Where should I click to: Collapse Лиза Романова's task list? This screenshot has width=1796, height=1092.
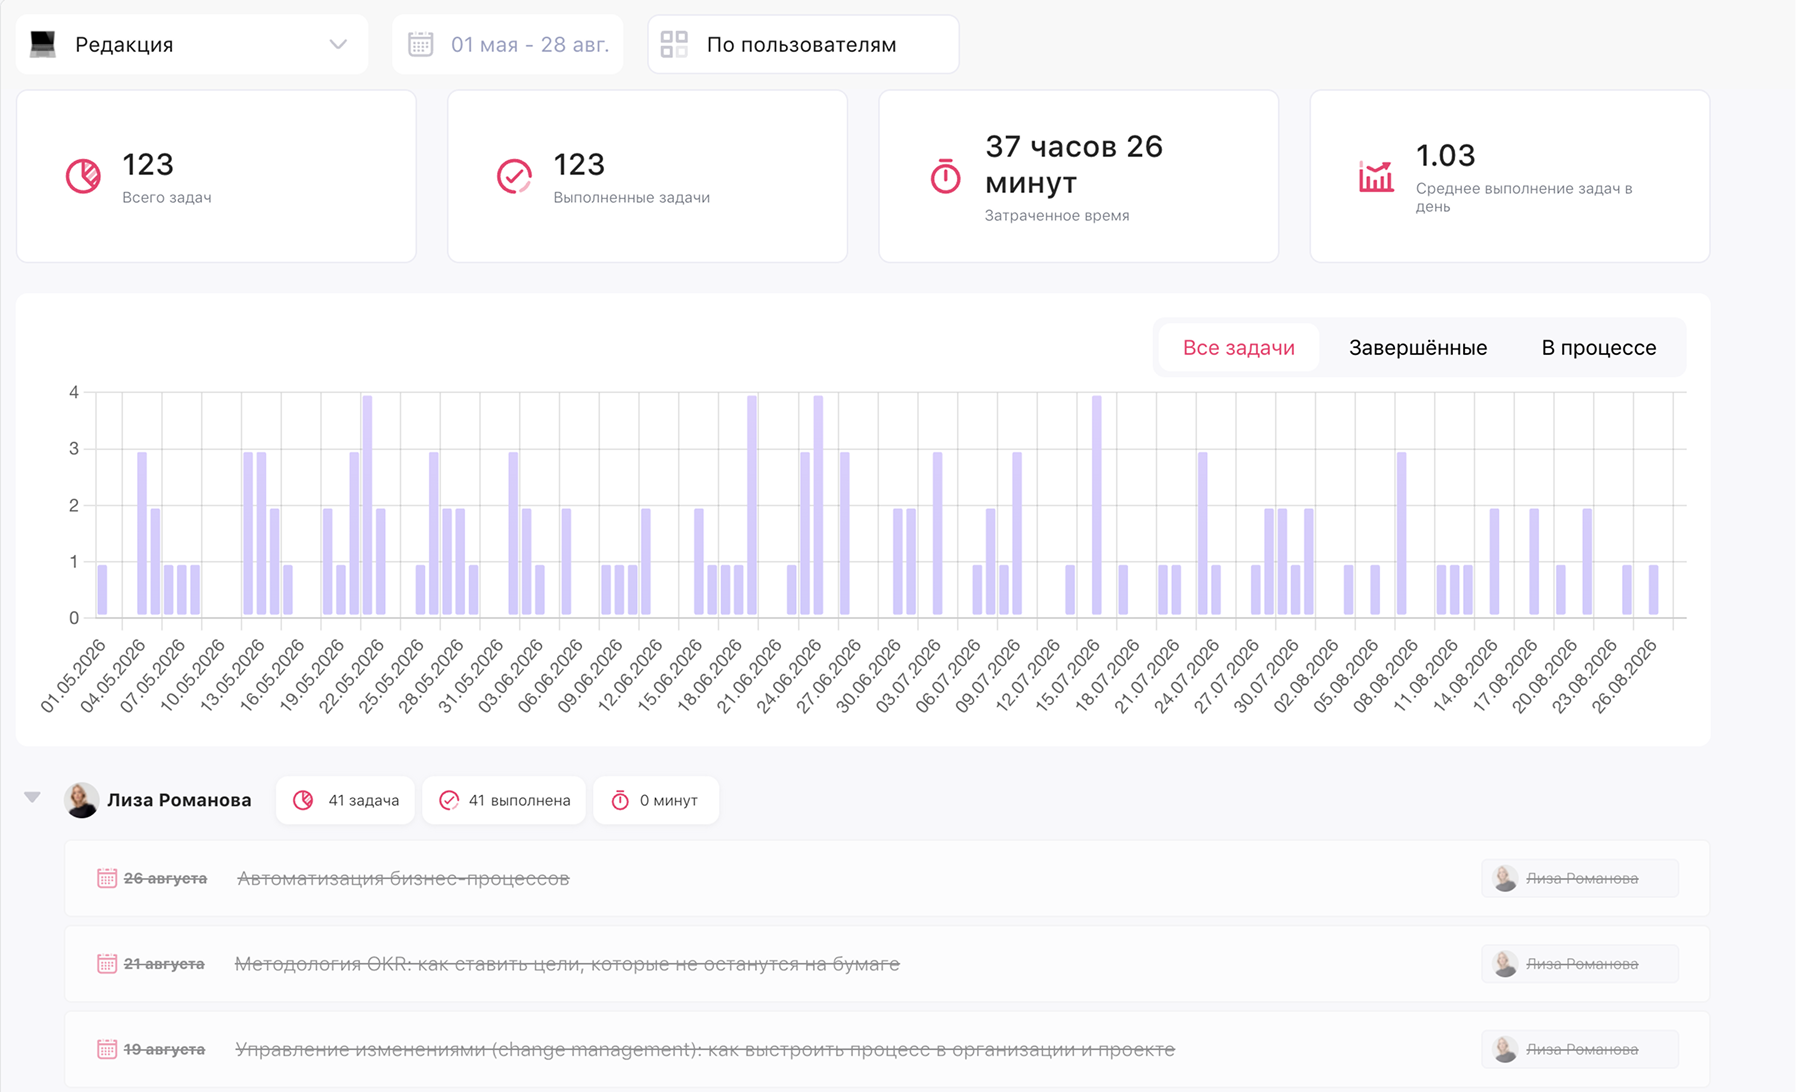(32, 797)
